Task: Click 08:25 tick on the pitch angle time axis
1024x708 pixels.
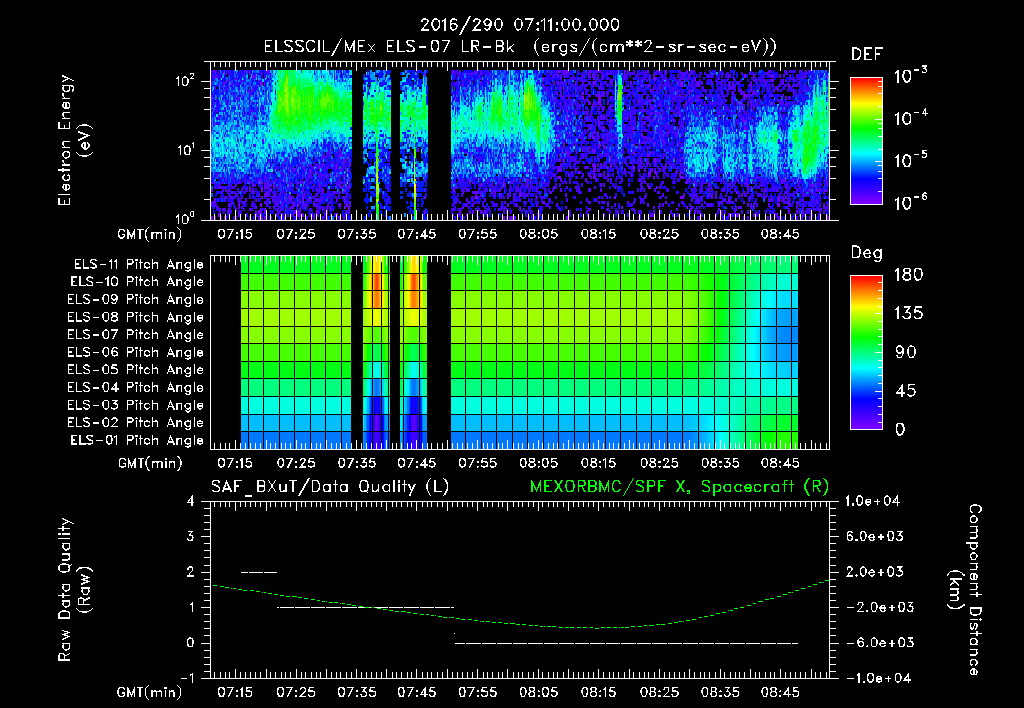Action: [x=659, y=463]
